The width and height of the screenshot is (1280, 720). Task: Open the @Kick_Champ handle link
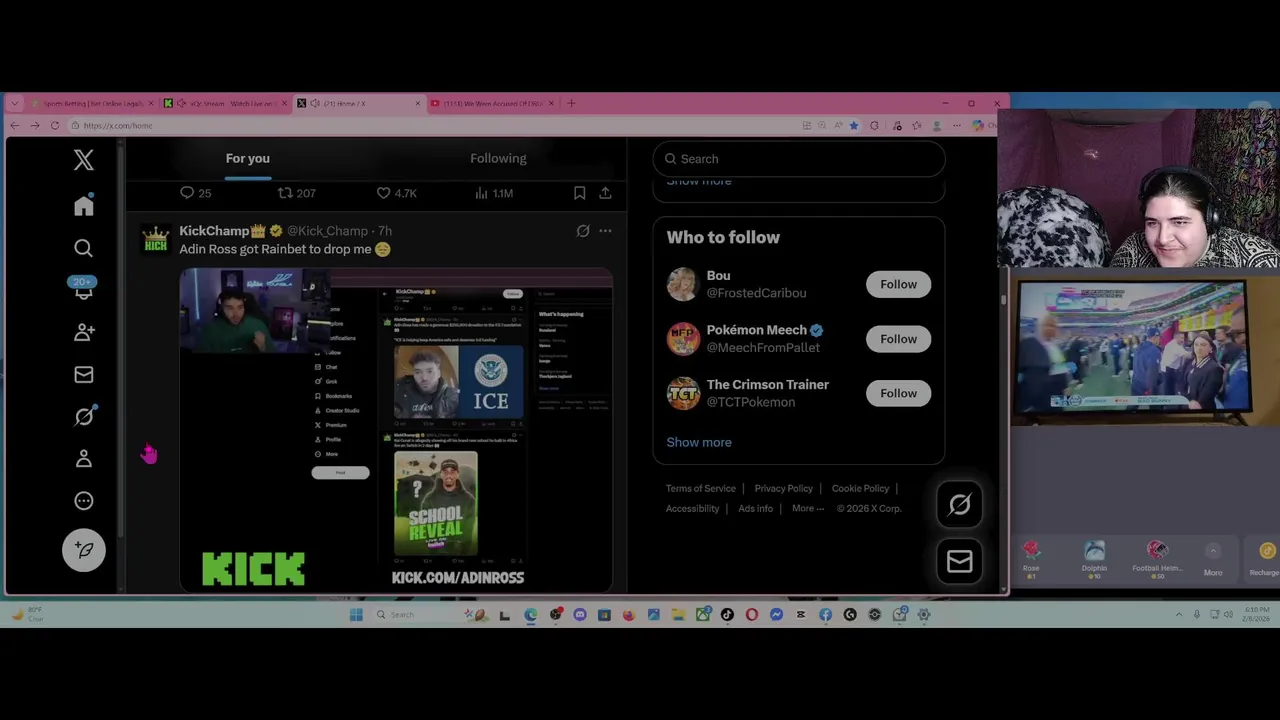click(327, 231)
